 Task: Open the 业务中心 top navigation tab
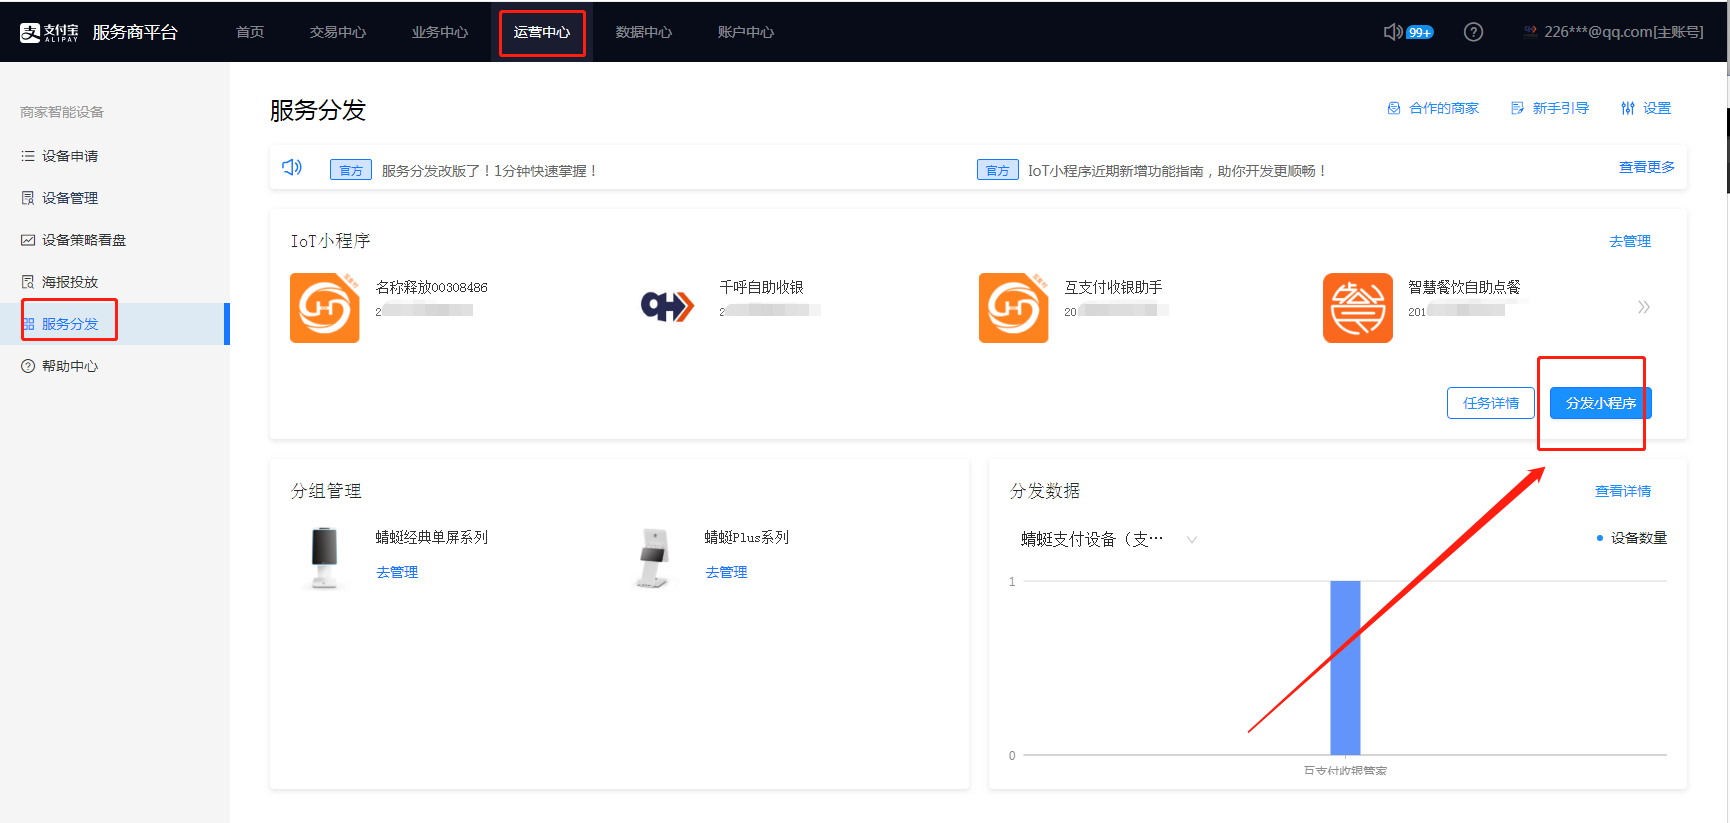[x=440, y=32]
